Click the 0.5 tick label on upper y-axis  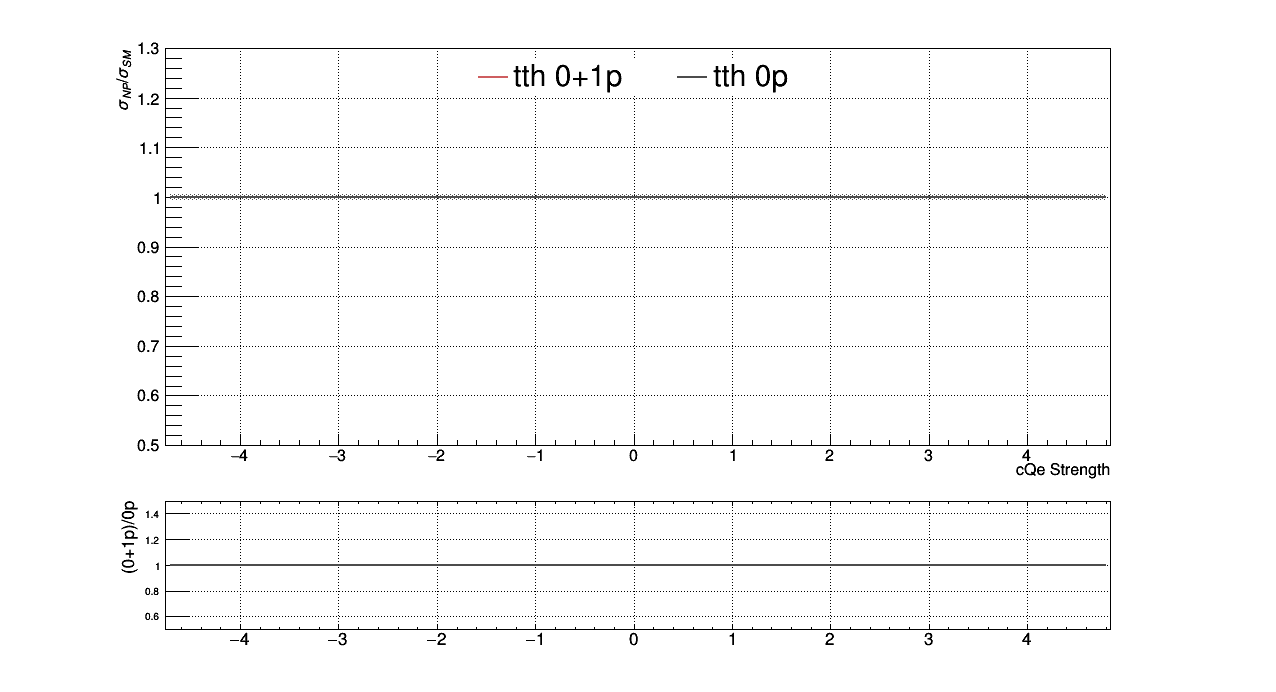click(x=149, y=445)
